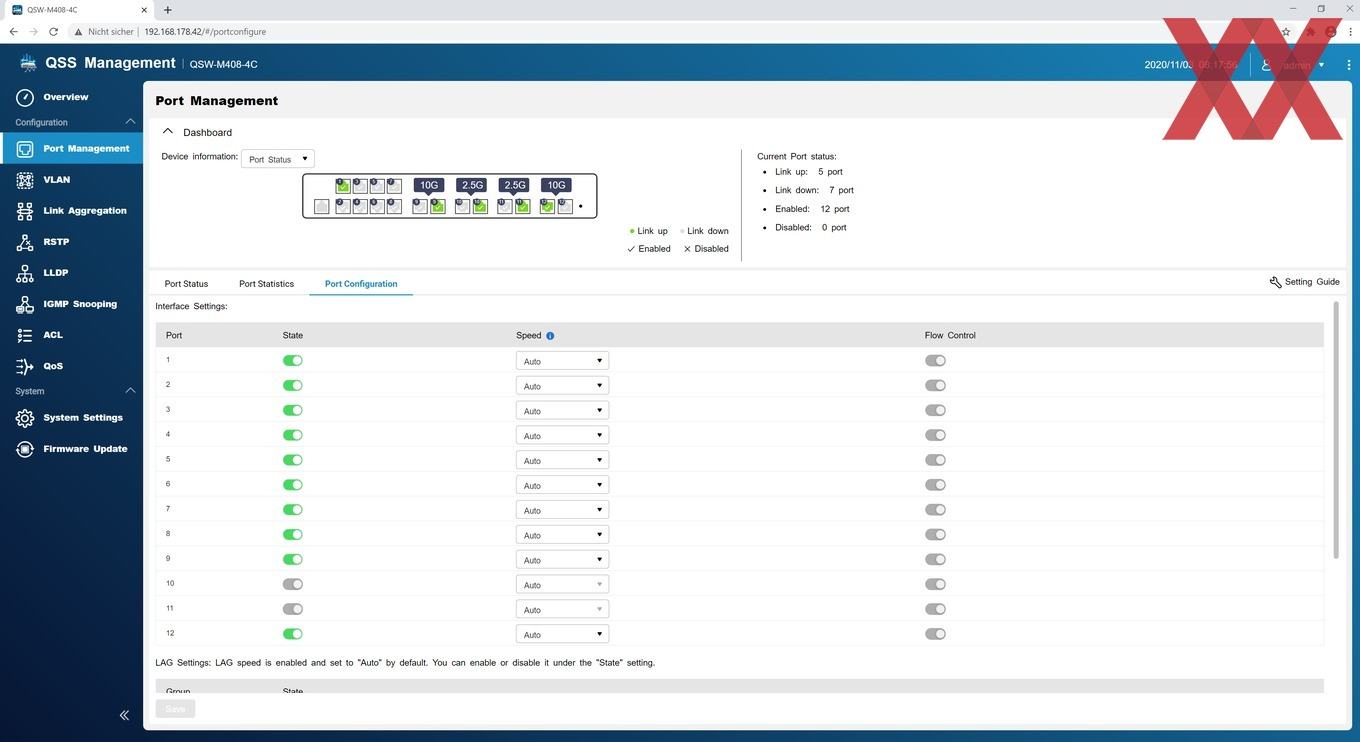Click the green-checked port 9 icon
Screen dimensions: 1360x742
[438, 206]
